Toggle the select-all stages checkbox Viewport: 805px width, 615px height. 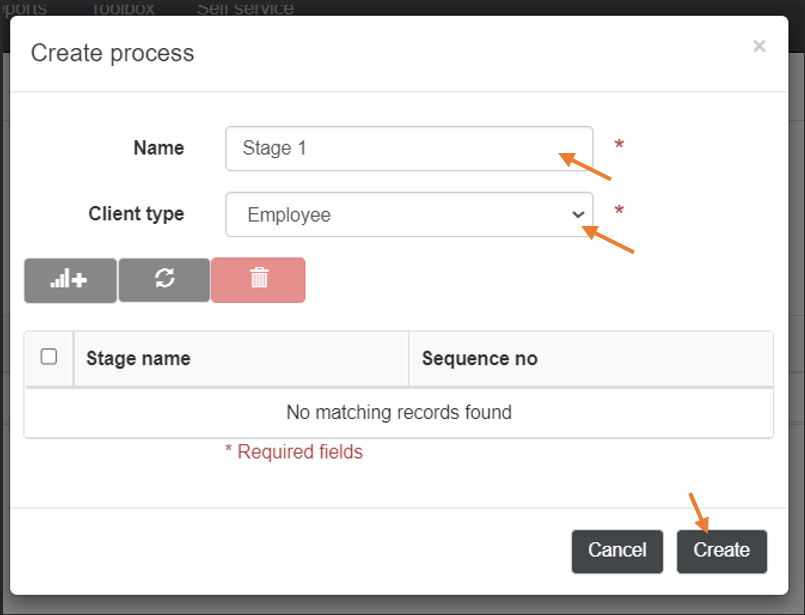point(48,358)
